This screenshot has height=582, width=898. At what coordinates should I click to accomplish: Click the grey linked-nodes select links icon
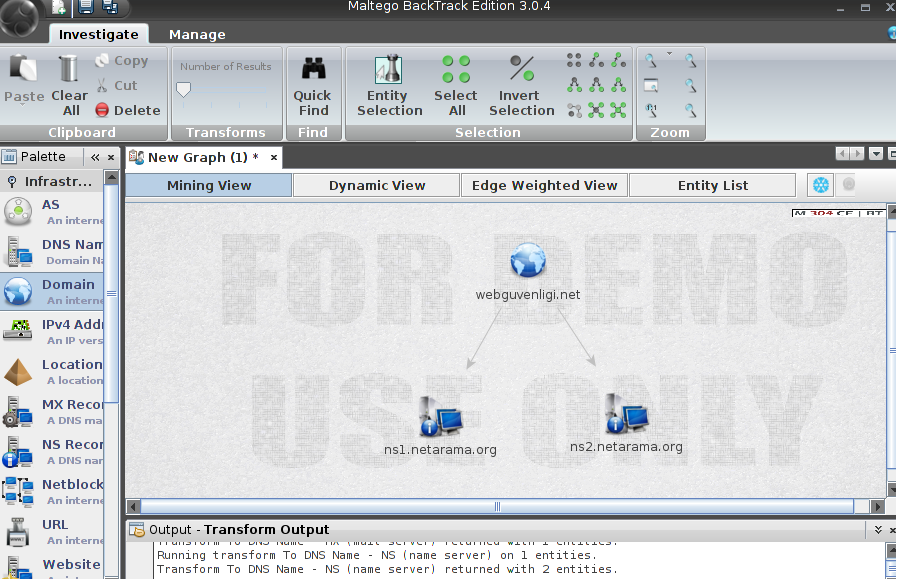click(x=574, y=110)
